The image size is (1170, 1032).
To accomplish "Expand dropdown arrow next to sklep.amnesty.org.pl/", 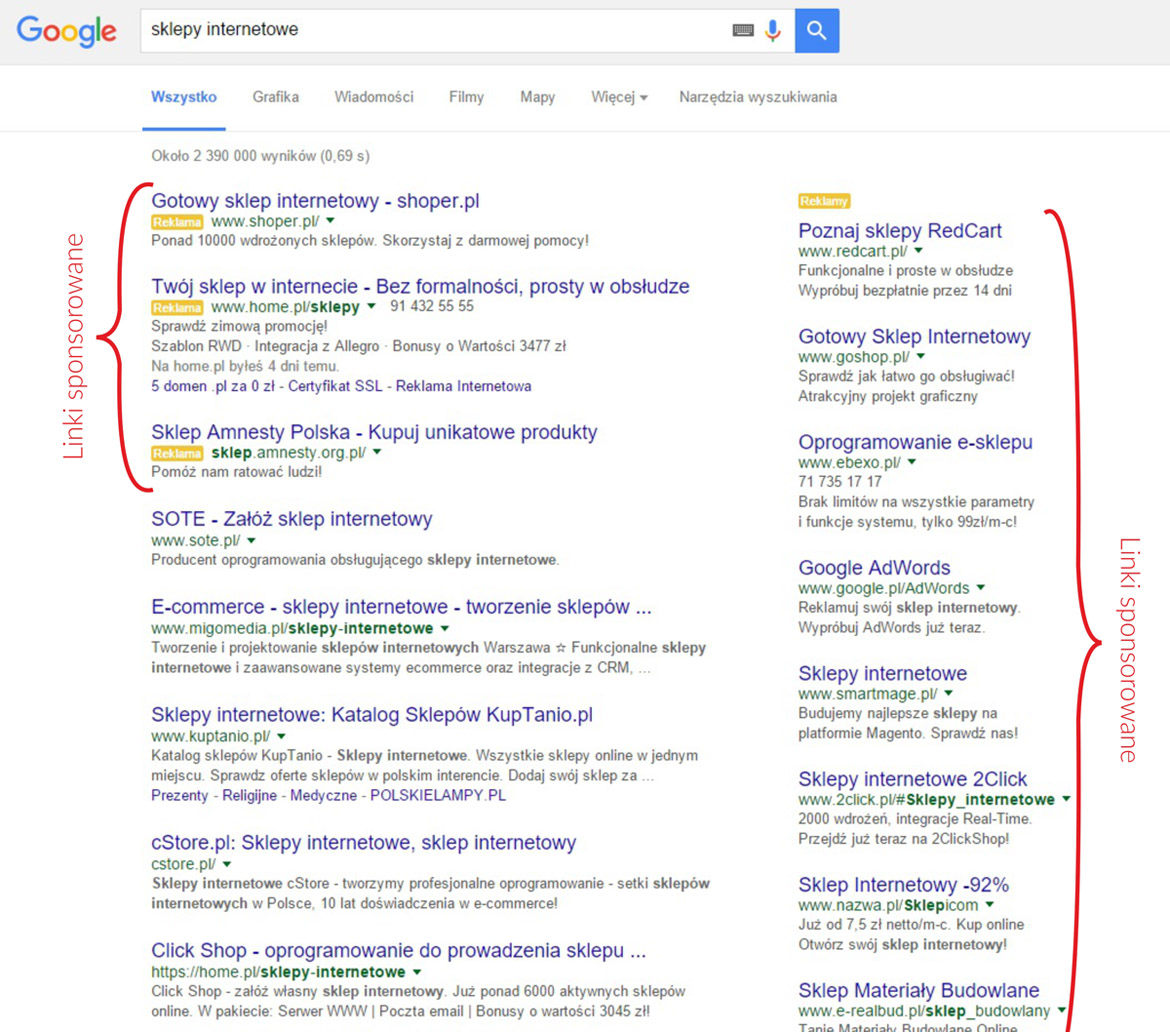I will click(377, 452).
